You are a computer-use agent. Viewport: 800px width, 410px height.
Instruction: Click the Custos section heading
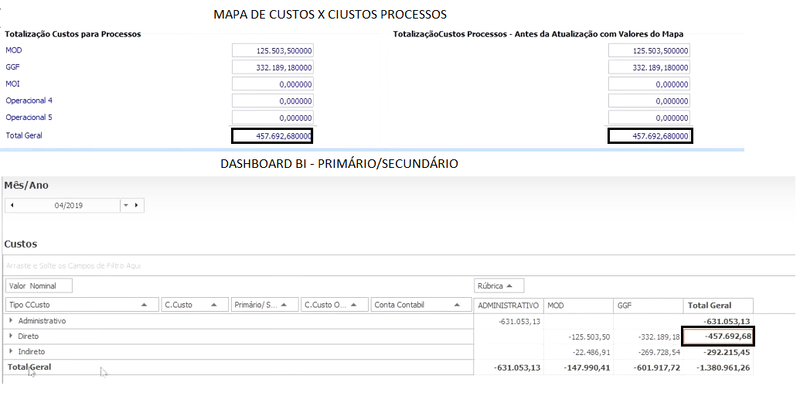(x=20, y=244)
